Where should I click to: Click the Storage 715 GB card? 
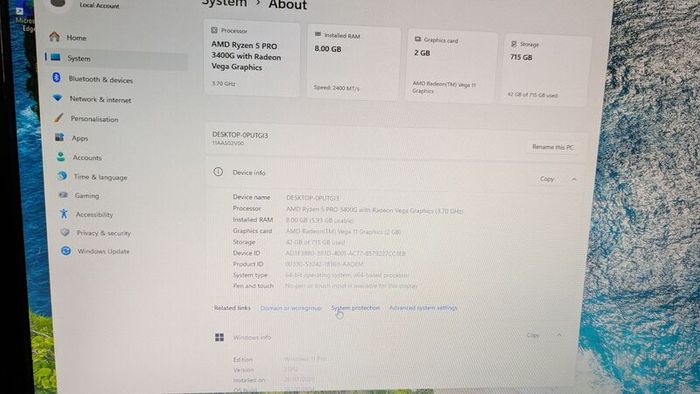coord(547,70)
